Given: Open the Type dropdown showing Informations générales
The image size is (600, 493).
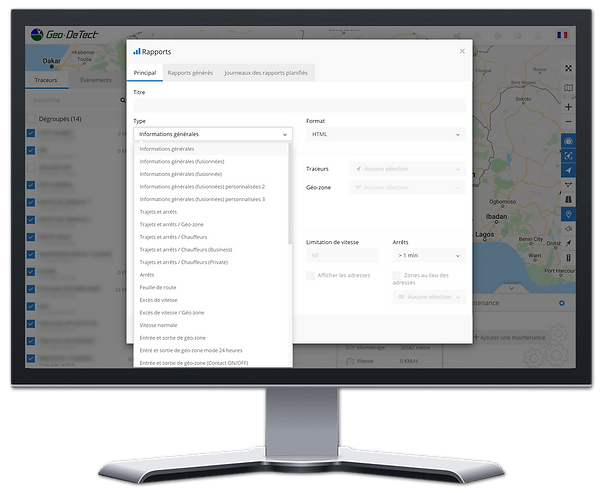Looking at the screenshot, I should (213, 134).
